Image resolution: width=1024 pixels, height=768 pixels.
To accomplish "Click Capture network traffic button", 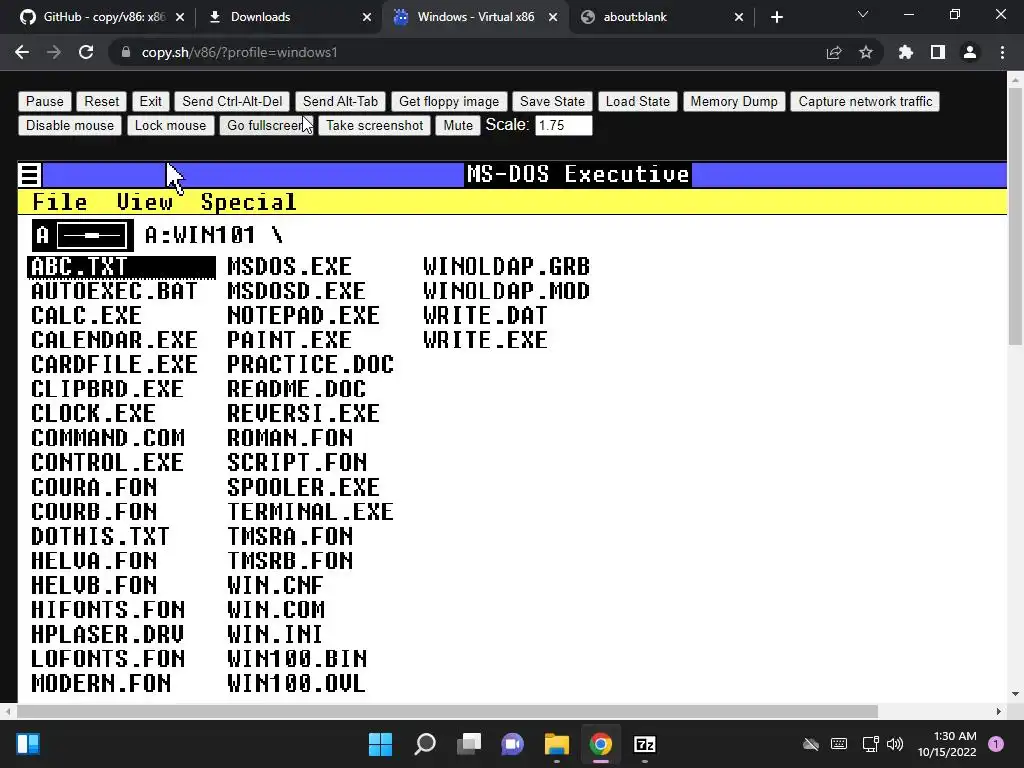I will 865,101.
